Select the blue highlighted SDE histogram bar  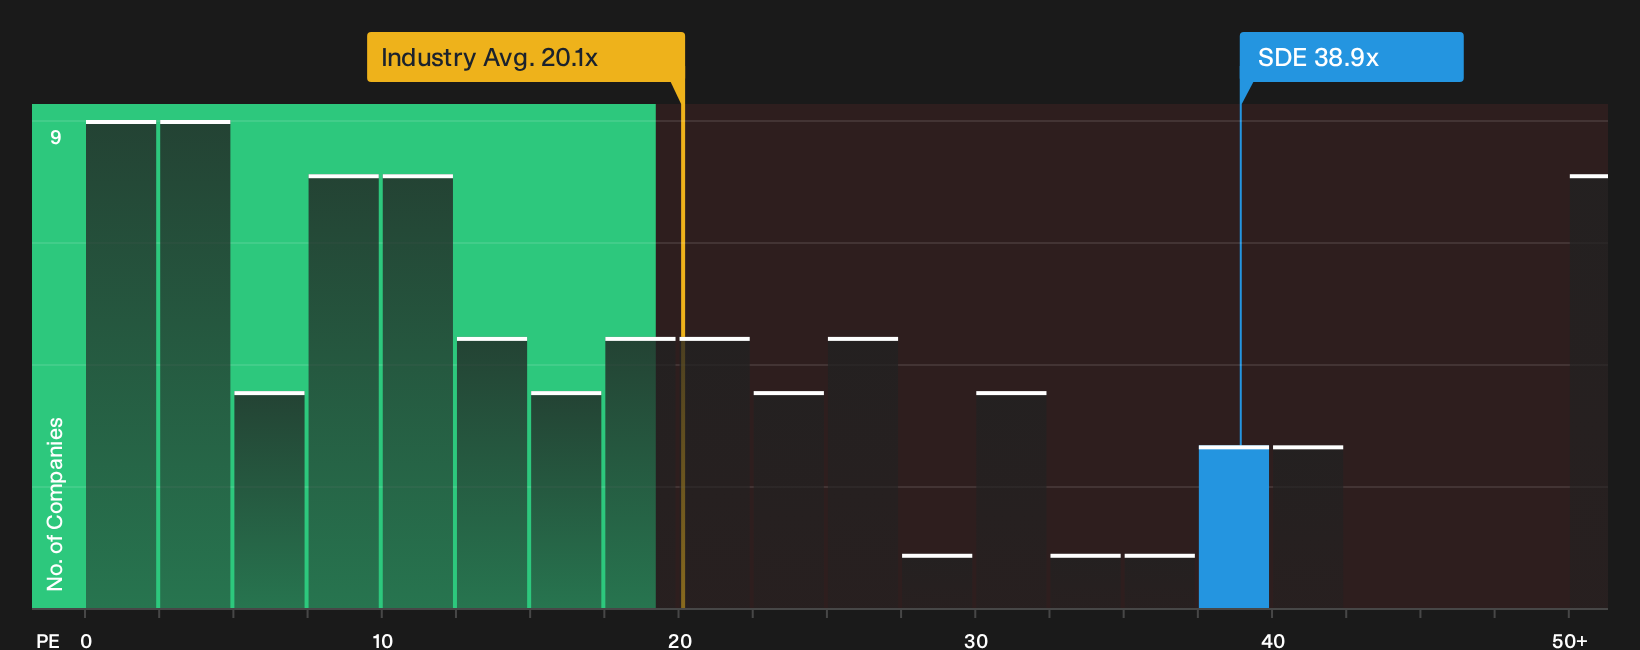1234,527
